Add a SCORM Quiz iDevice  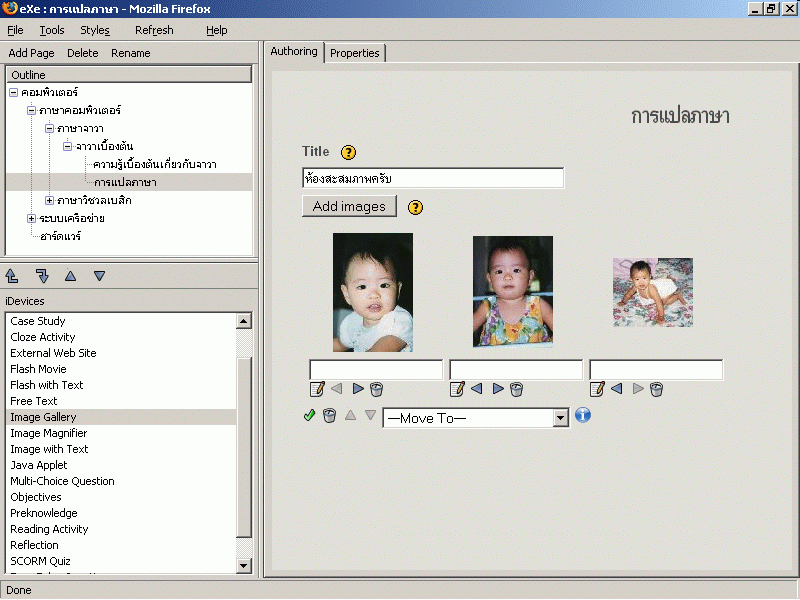point(40,561)
